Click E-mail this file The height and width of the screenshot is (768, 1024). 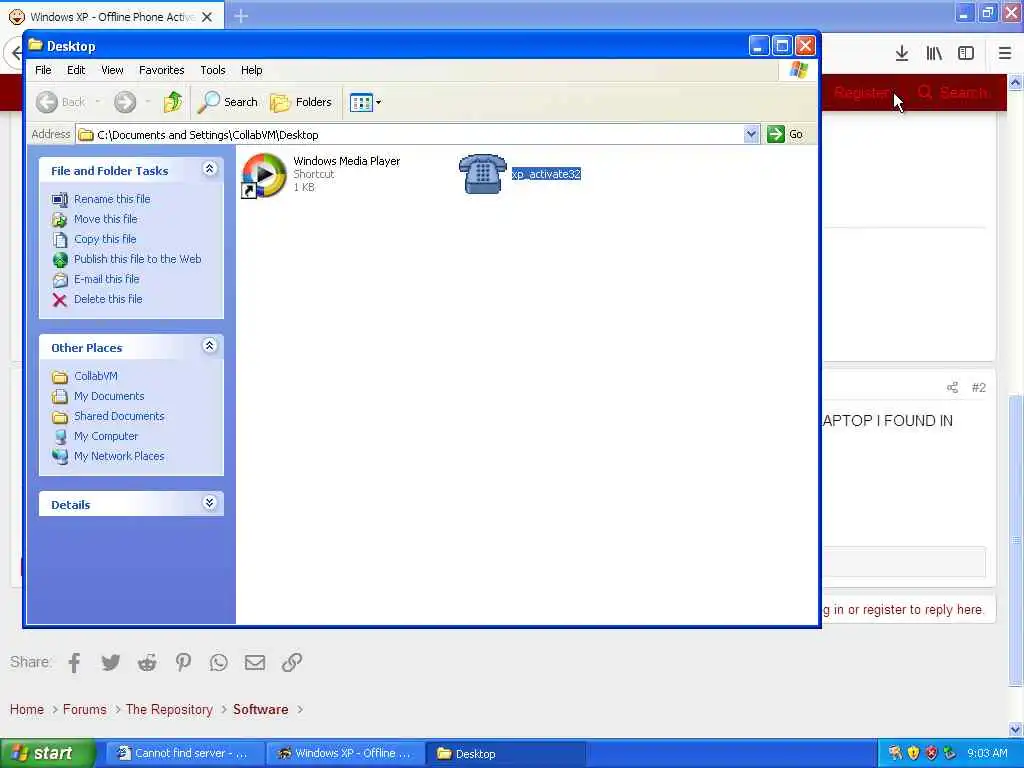point(106,279)
